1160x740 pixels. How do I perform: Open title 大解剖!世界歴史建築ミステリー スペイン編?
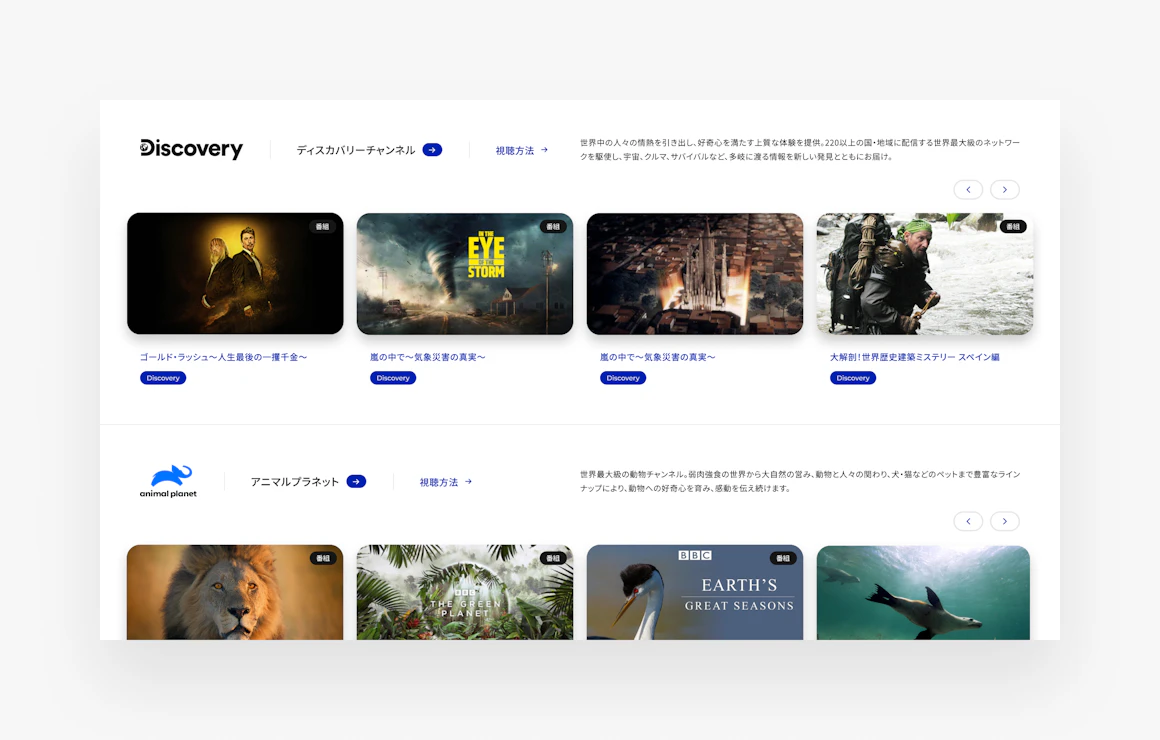914,357
